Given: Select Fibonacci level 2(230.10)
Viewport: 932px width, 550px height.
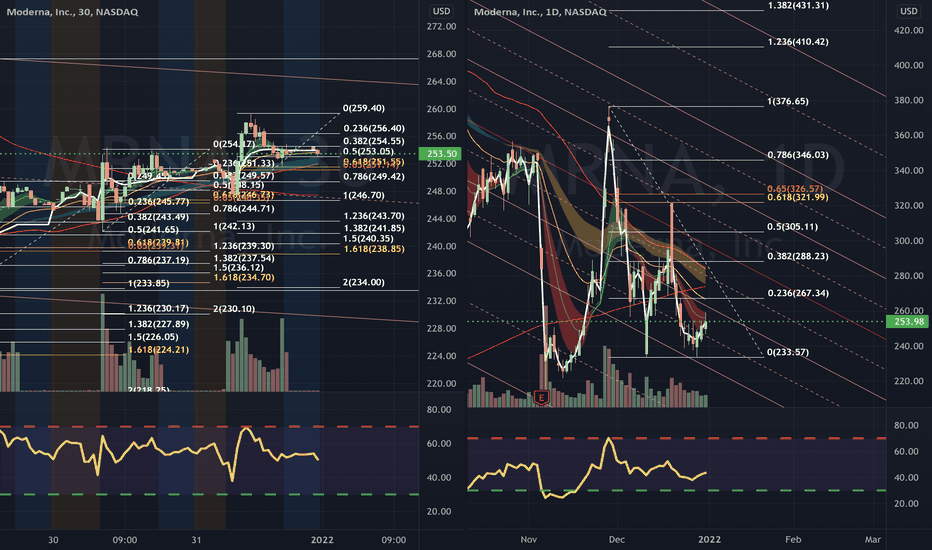Looking at the screenshot, I should (x=234, y=309).
